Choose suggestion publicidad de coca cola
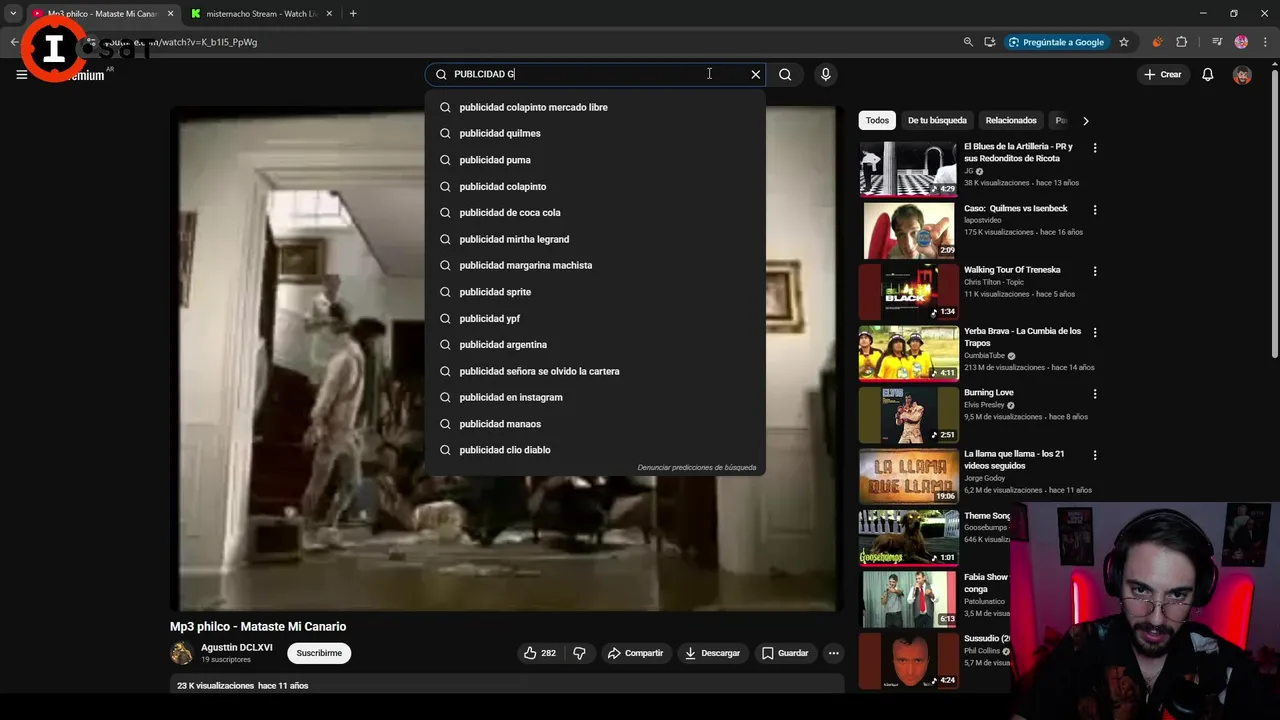This screenshot has width=1280, height=720. click(595, 212)
